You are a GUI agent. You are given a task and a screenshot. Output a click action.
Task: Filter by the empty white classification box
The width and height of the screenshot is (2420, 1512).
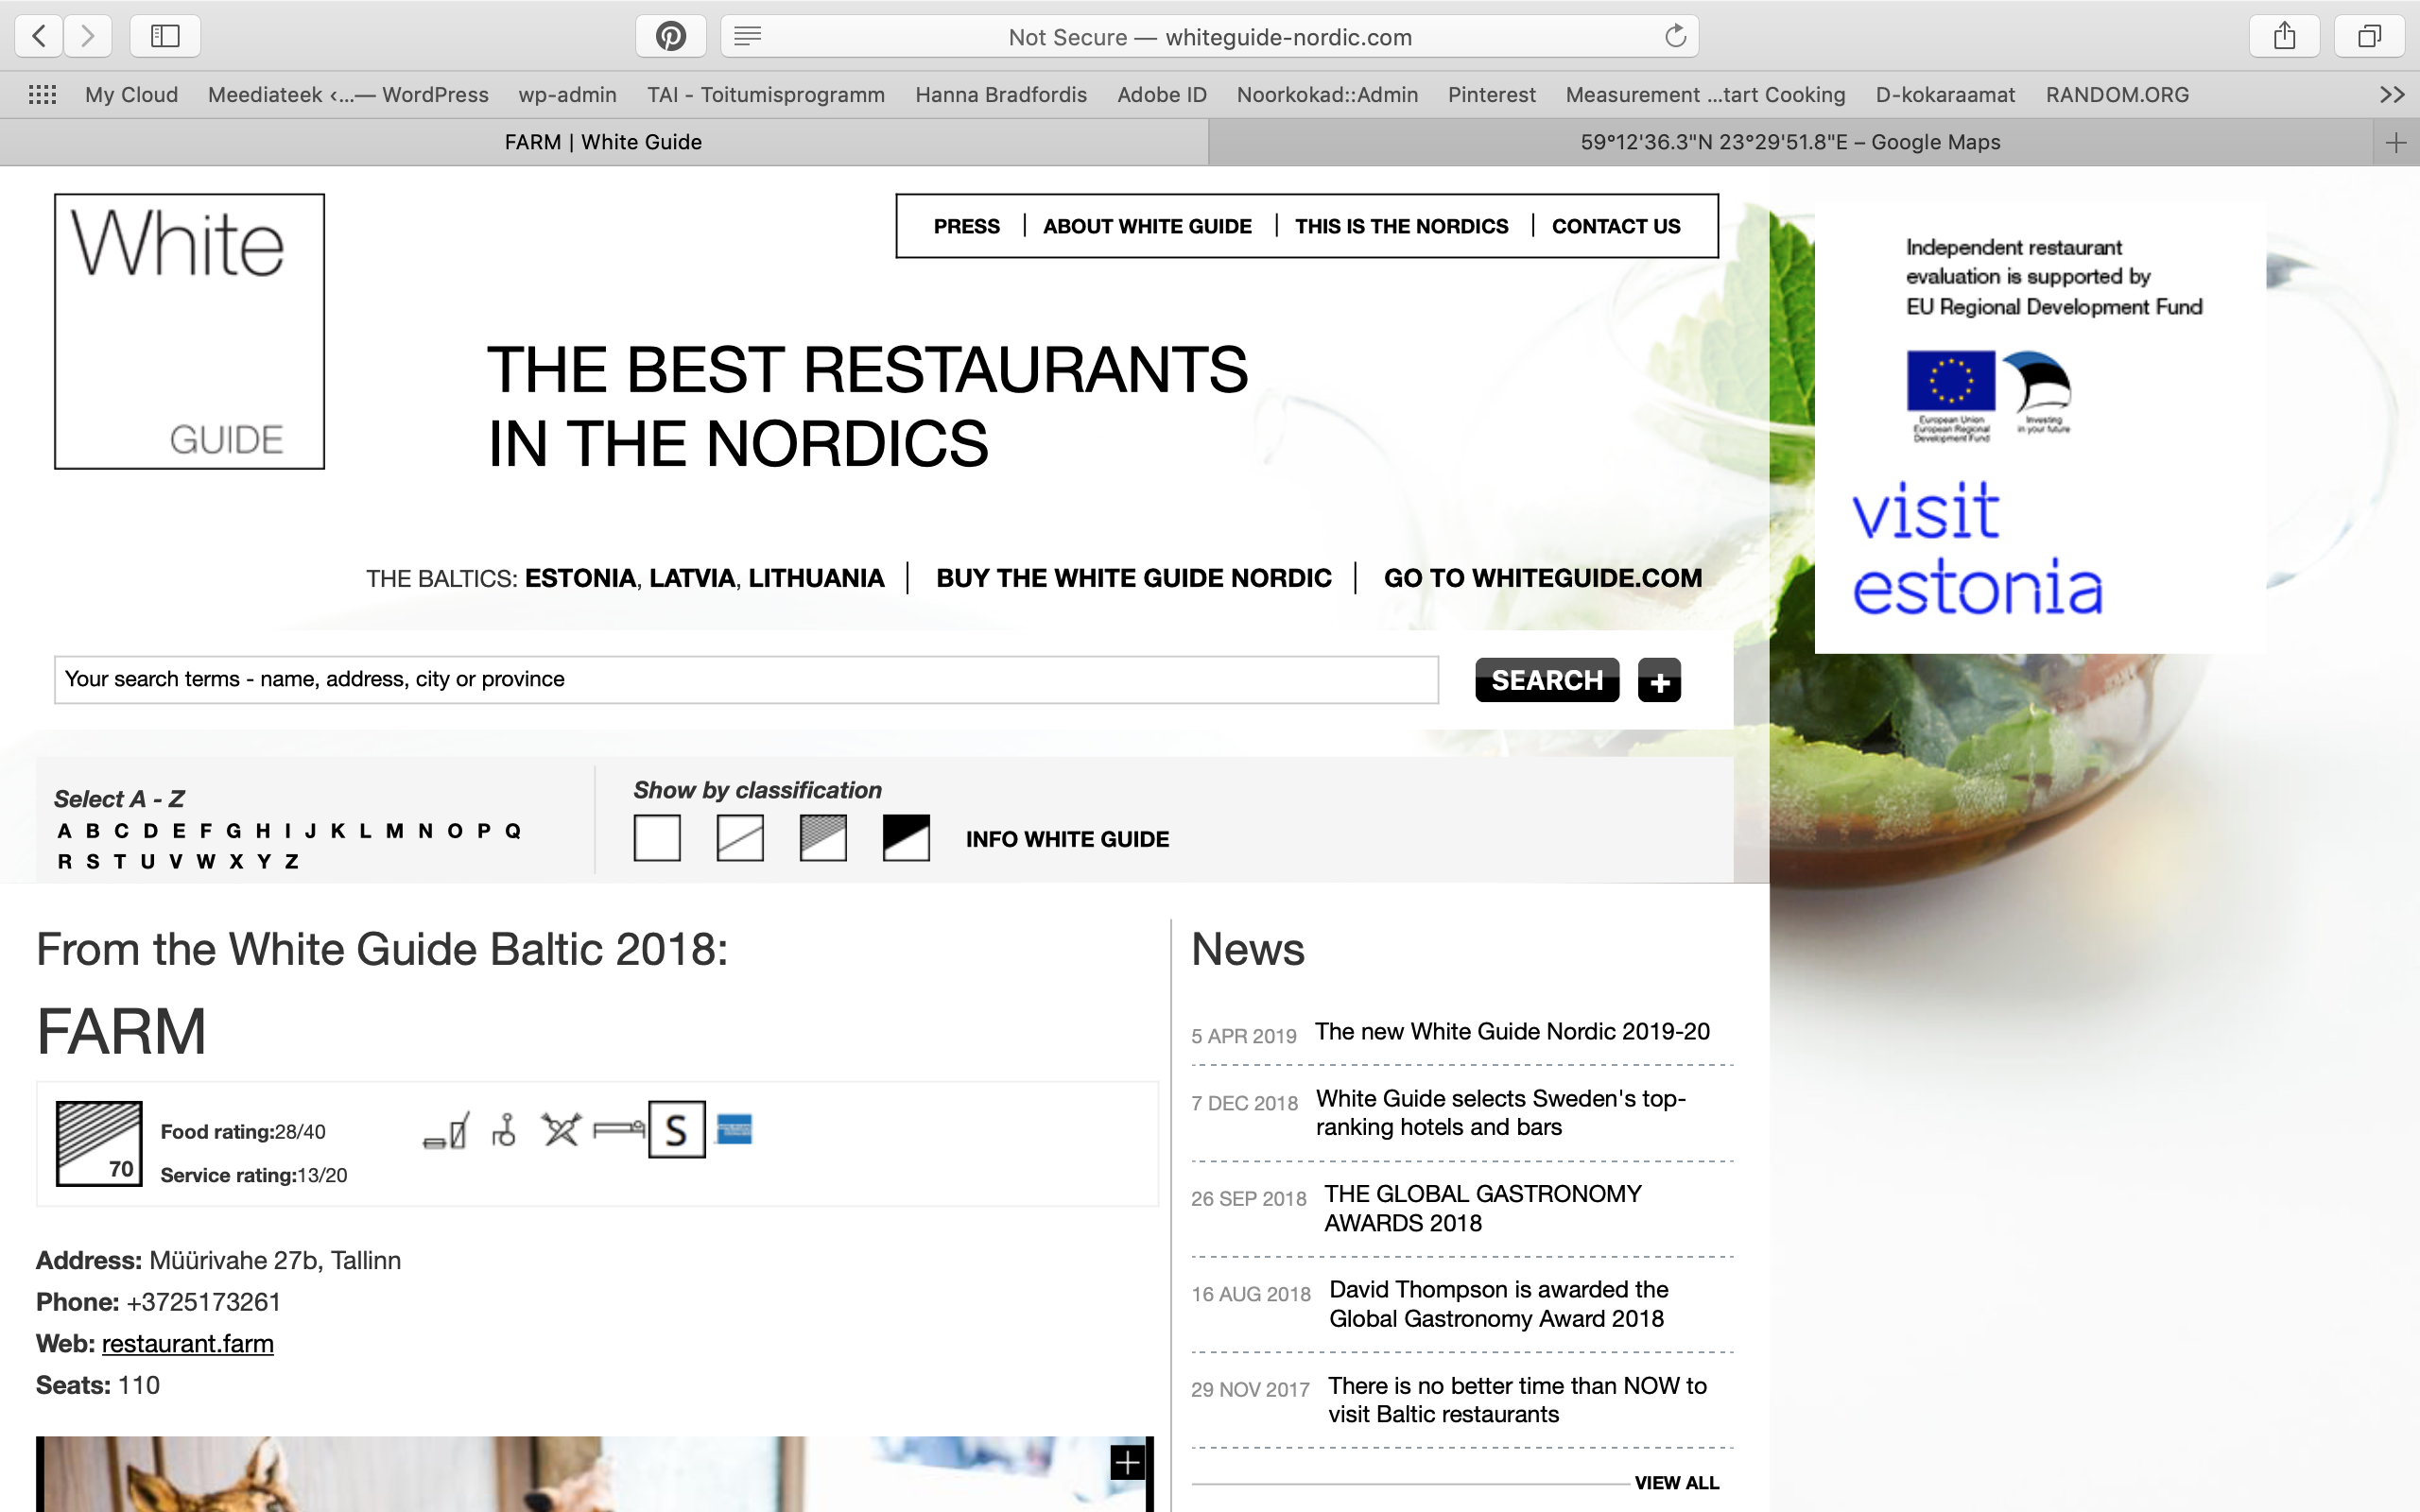pos(657,838)
